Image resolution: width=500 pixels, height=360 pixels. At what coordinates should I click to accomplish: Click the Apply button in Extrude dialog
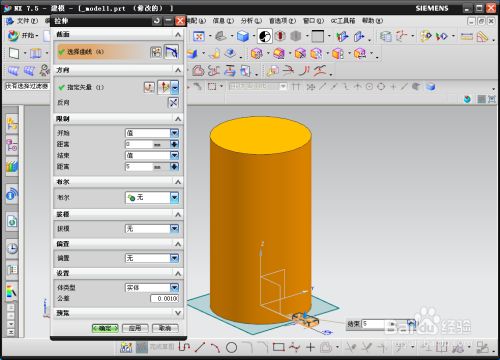coord(135,328)
